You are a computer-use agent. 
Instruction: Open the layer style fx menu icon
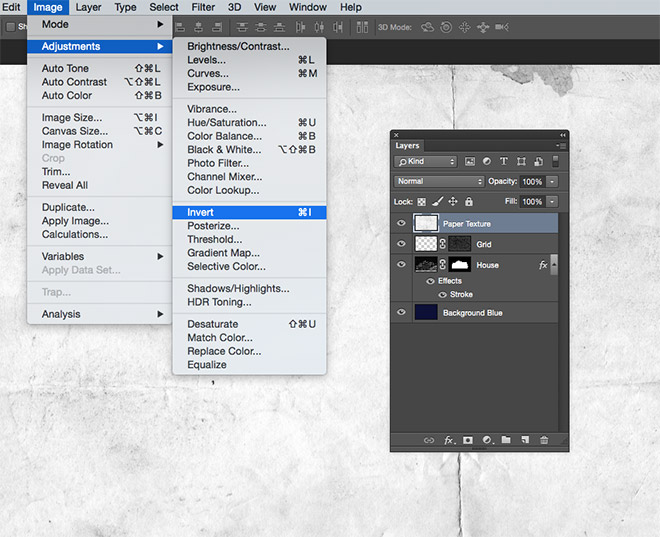[449, 440]
